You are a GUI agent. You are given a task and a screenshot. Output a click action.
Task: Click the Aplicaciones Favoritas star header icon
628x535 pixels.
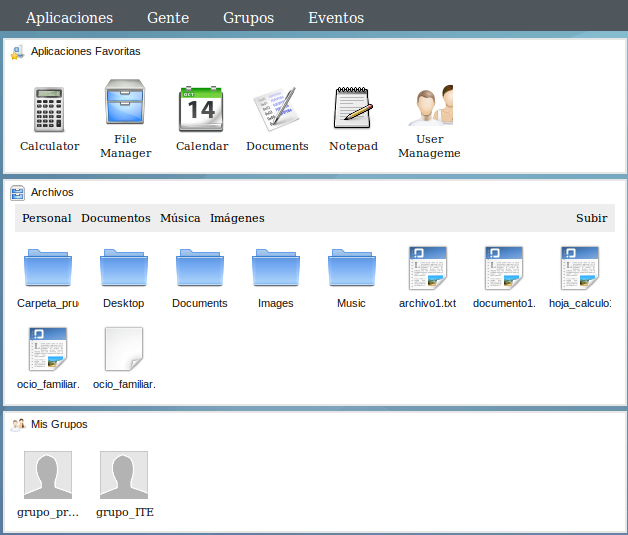point(17,52)
